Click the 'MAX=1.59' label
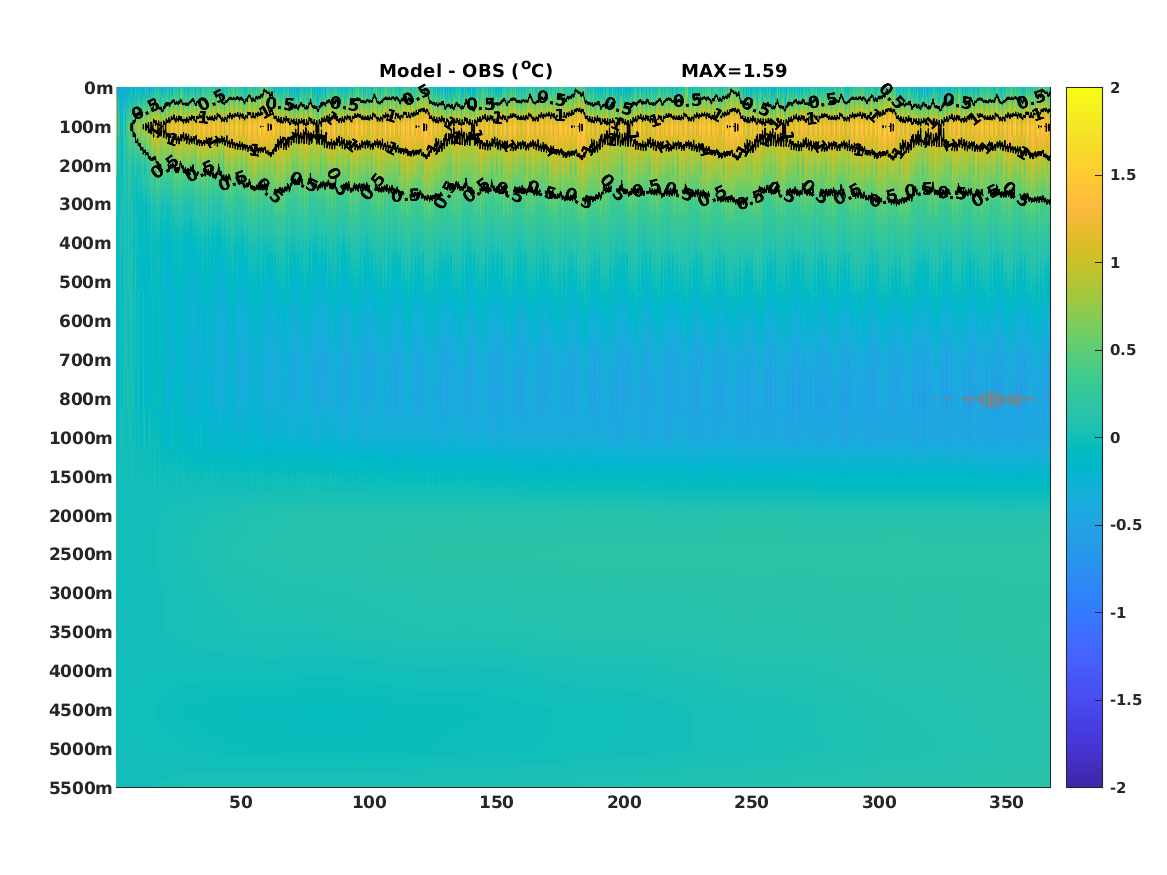 tap(734, 71)
